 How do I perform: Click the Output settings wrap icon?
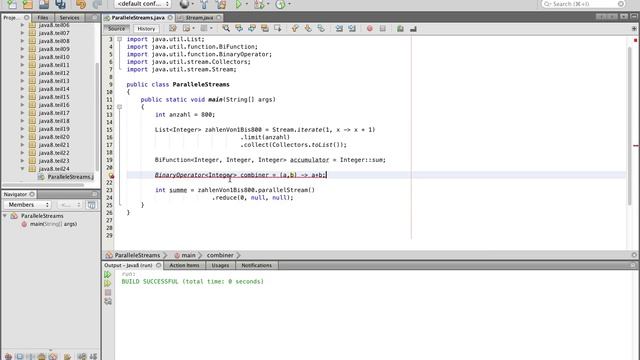coord(108,302)
